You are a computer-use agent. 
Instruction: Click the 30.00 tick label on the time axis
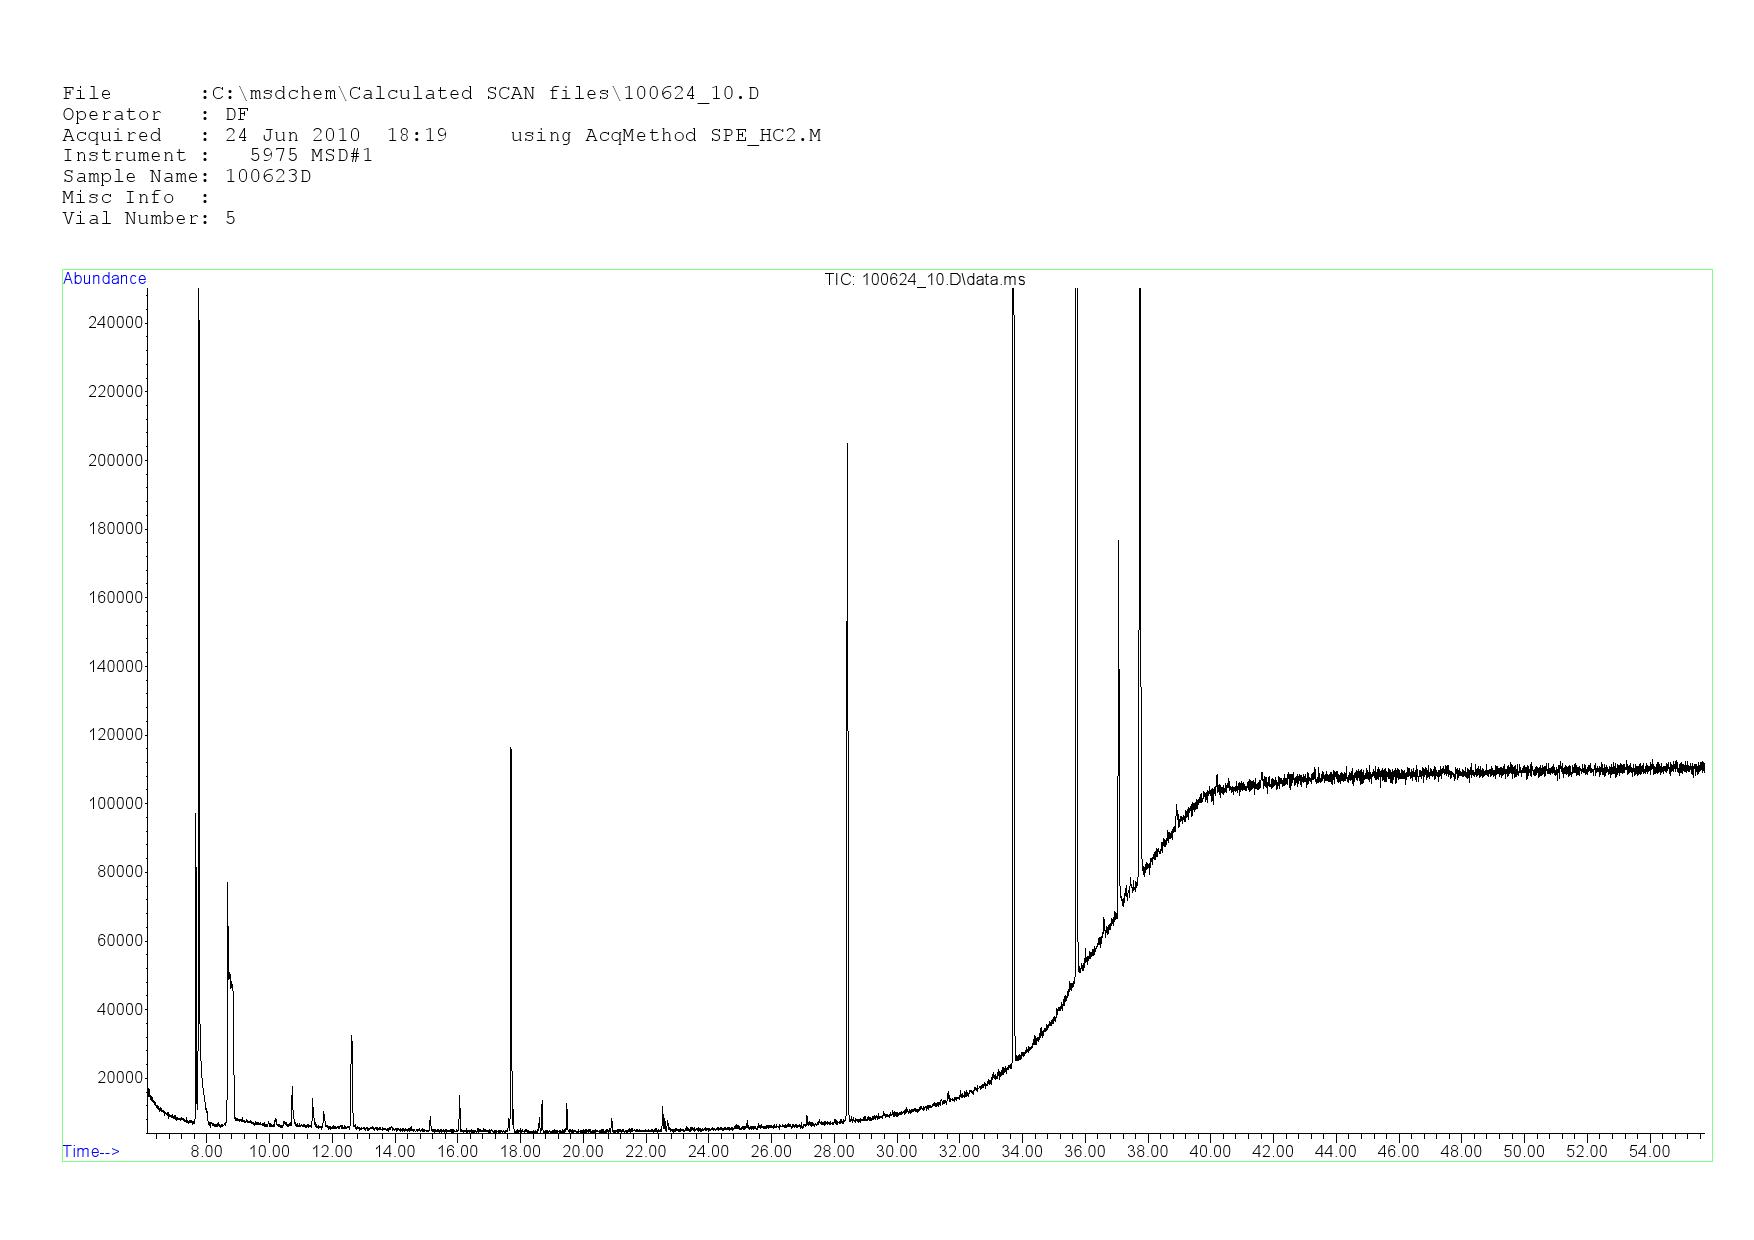tap(896, 1151)
